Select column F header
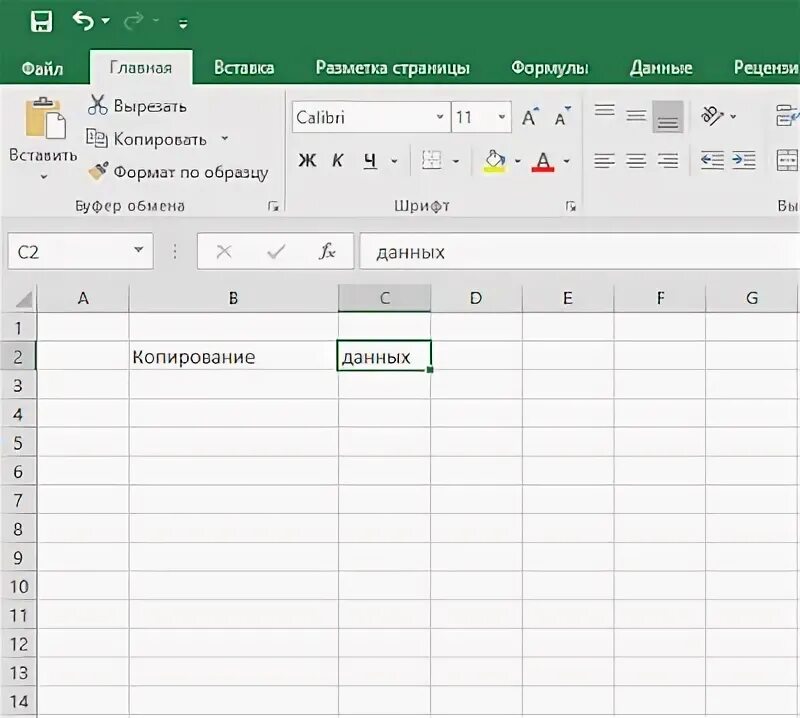This screenshot has width=800, height=718. 660,298
